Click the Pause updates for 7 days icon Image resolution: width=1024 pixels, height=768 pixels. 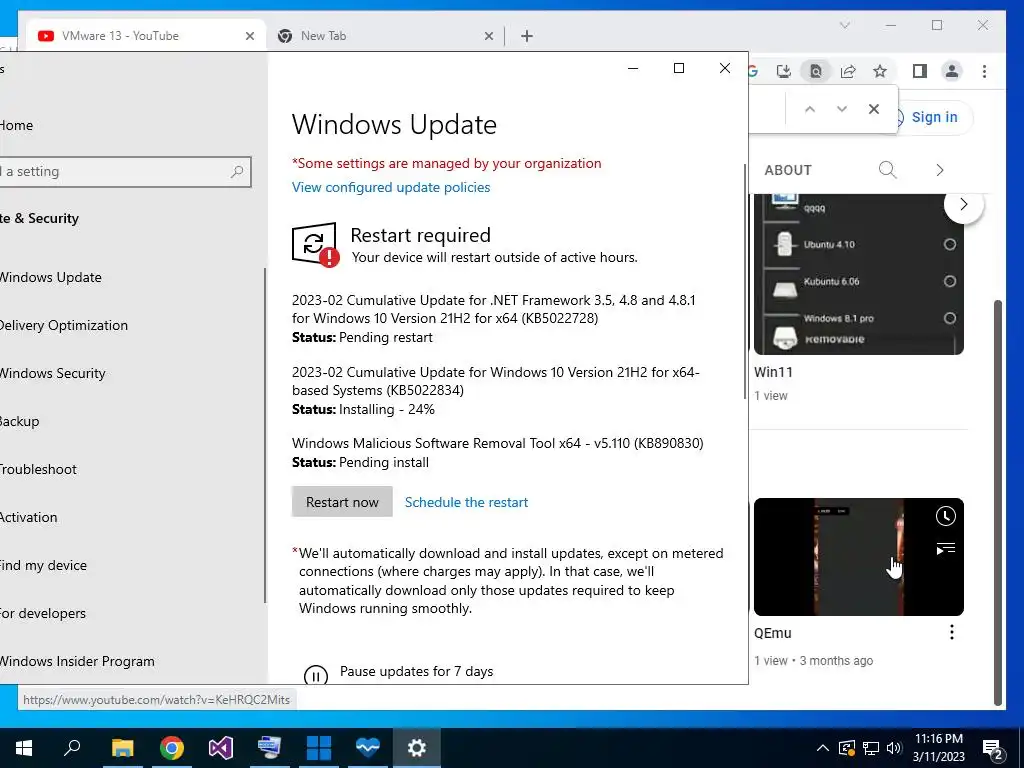tap(316, 675)
